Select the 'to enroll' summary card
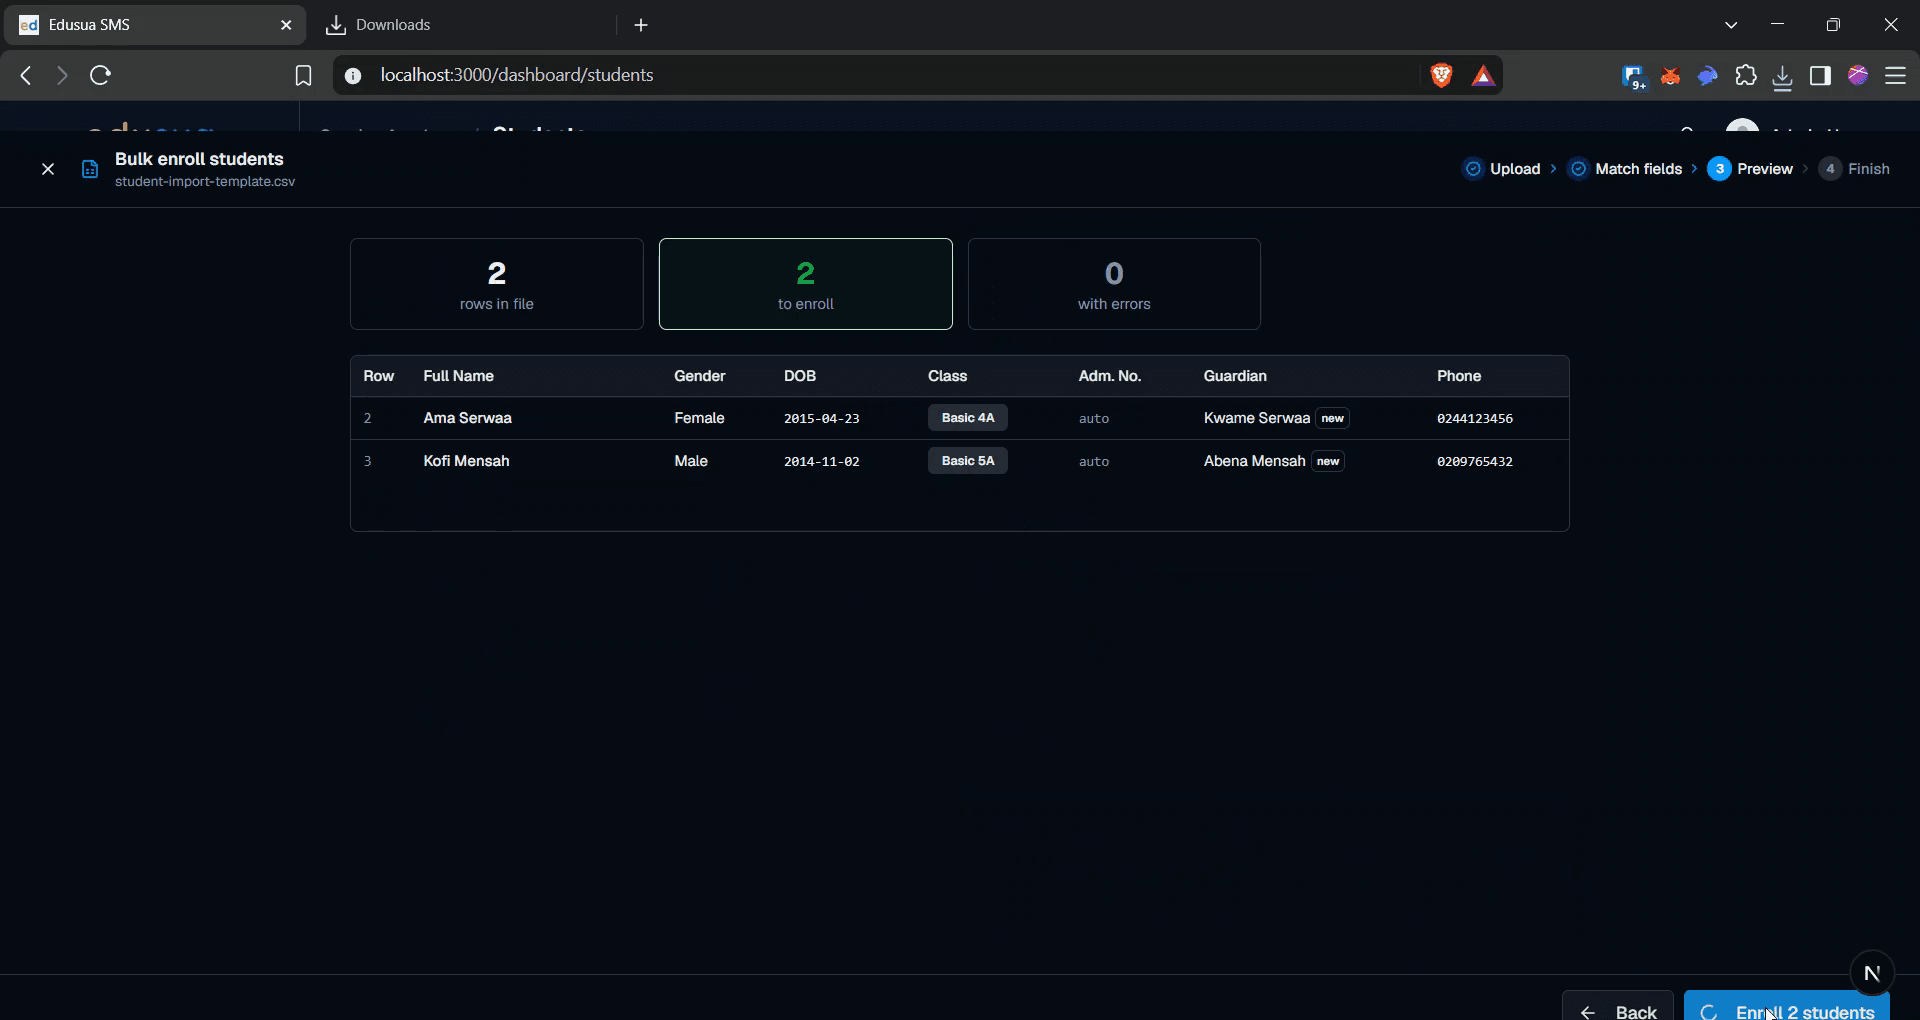The height and width of the screenshot is (1020, 1920). [806, 284]
